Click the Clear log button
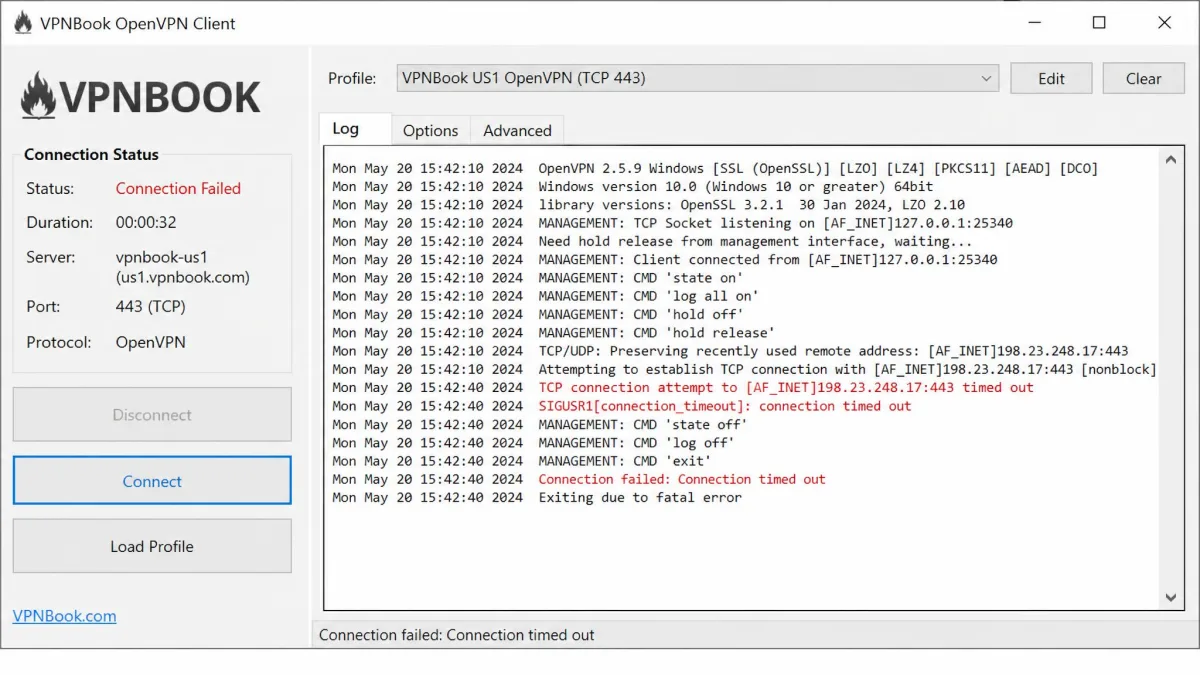This screenshot has height=675, width=1200. tap(1143, 78)
